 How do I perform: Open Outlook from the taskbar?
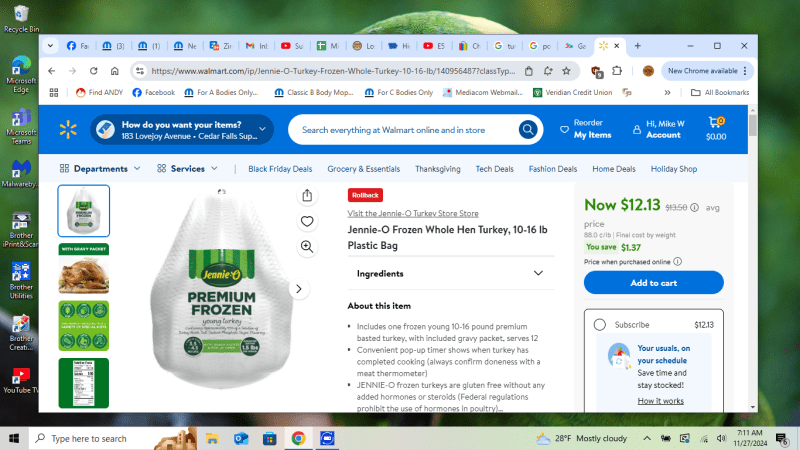tap(241, 438)
